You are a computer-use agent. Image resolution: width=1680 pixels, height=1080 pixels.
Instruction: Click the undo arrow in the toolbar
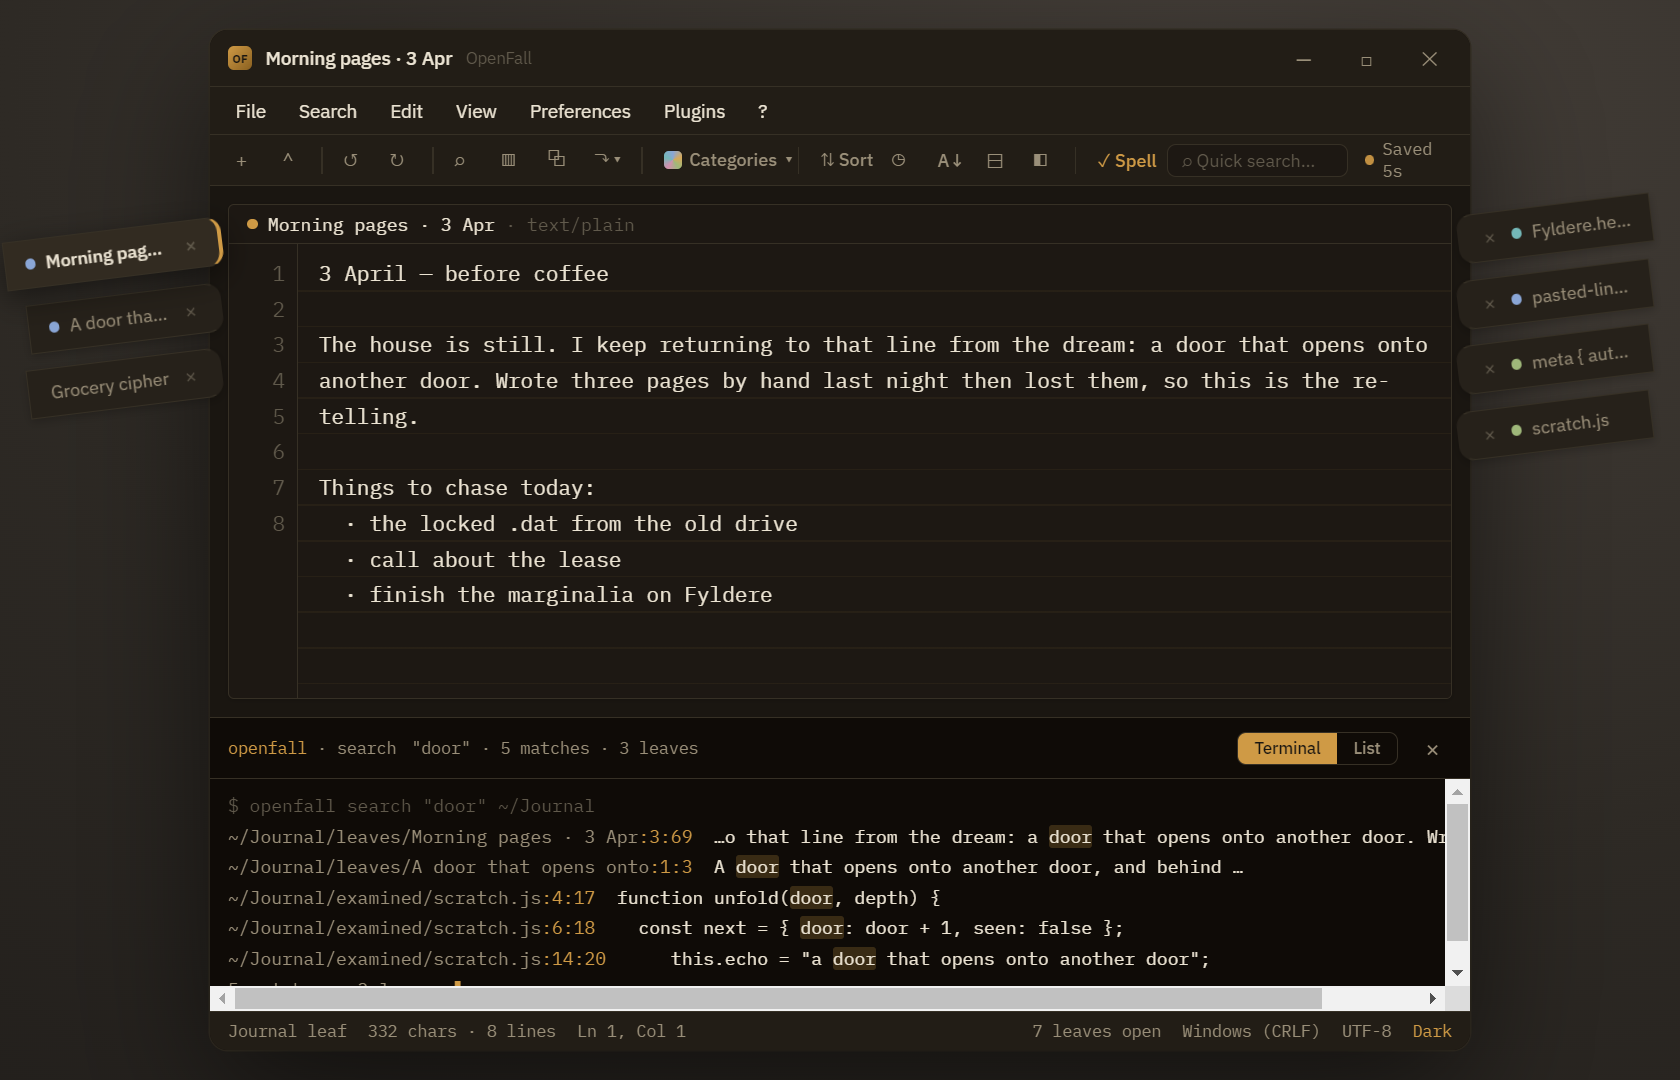pyautogui.click(x=350, y=160)
